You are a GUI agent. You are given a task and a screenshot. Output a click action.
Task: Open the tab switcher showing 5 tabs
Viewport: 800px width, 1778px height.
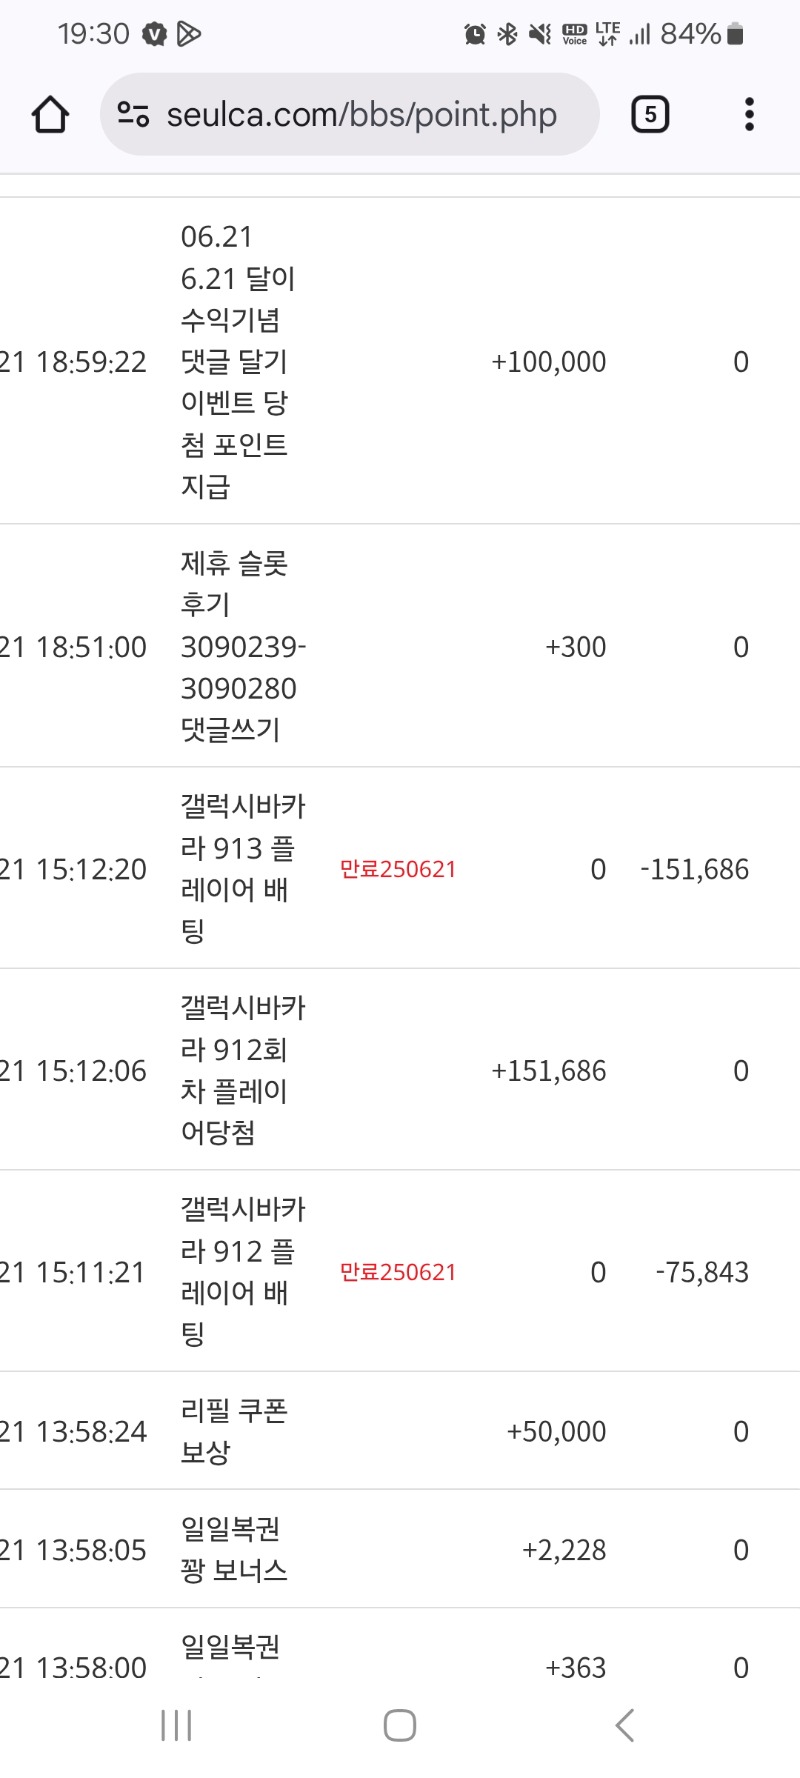(650, 115)
